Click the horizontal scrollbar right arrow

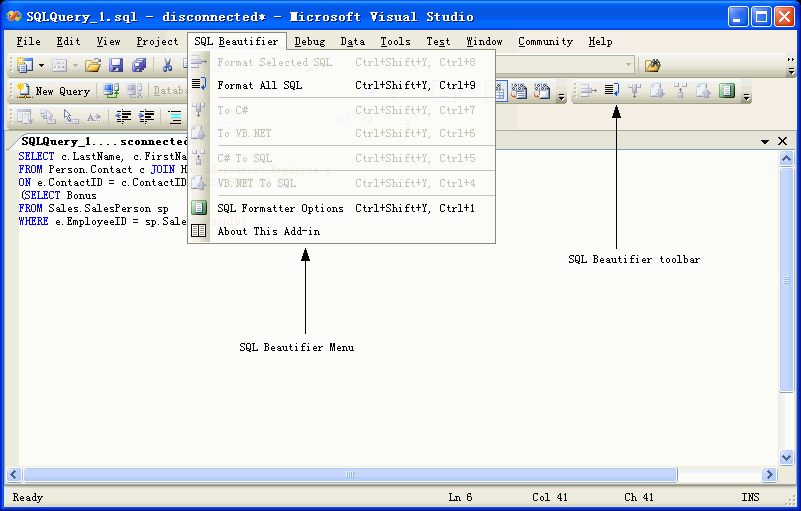point(769,475)
